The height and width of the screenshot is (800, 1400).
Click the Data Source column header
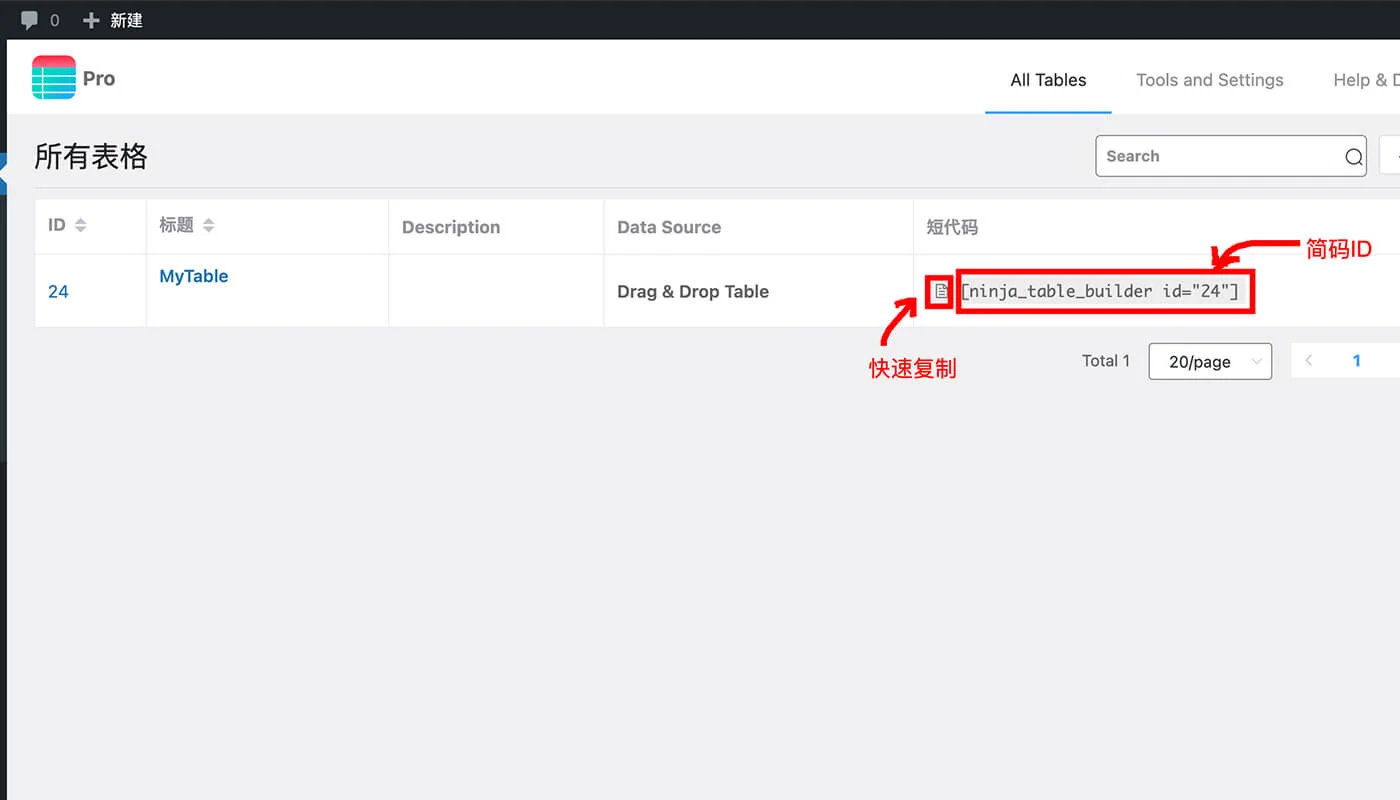(x=669, y=227)
